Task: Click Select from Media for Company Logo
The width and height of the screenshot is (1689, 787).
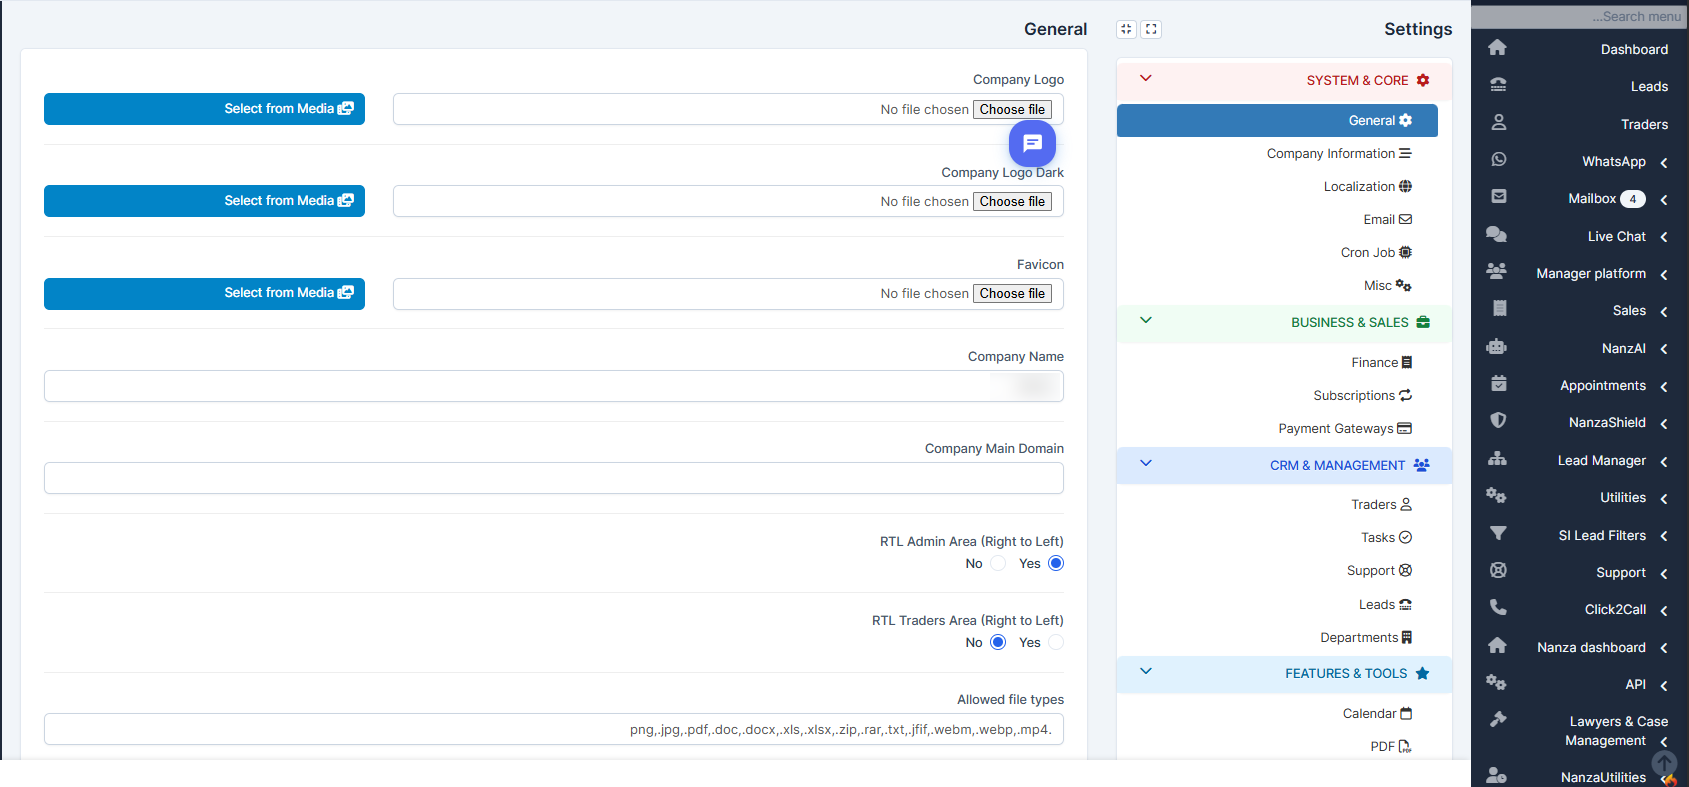Action: [x=204, y=109]
